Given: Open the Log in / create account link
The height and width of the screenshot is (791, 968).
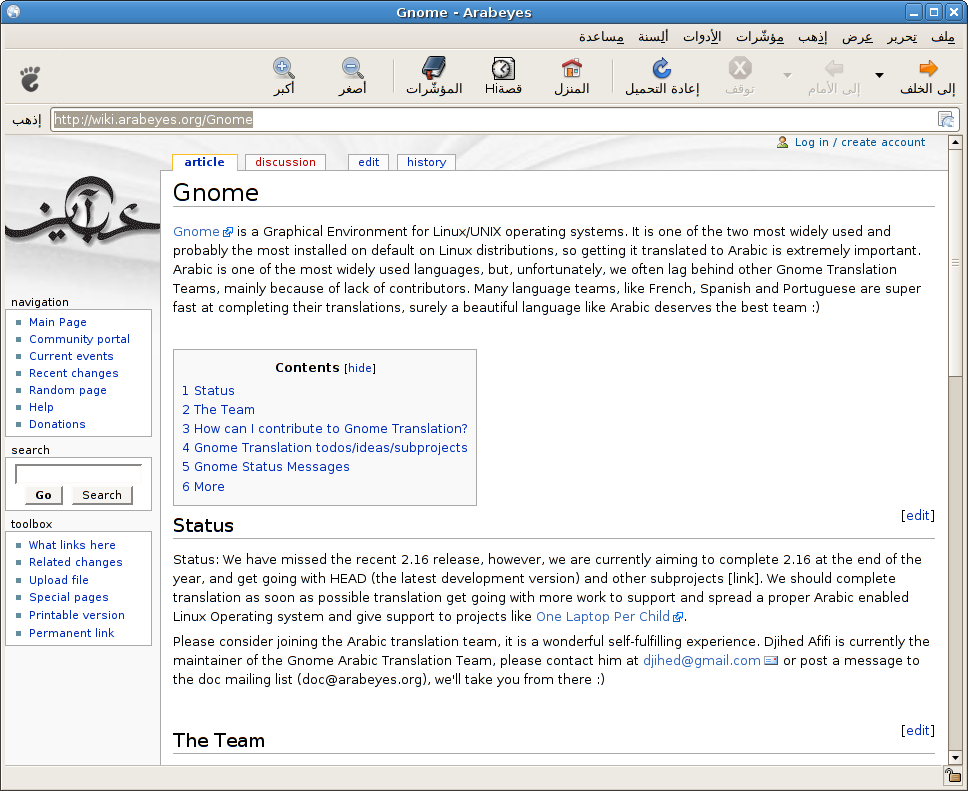Looking at the screenshot, I should tap(860, 142).
